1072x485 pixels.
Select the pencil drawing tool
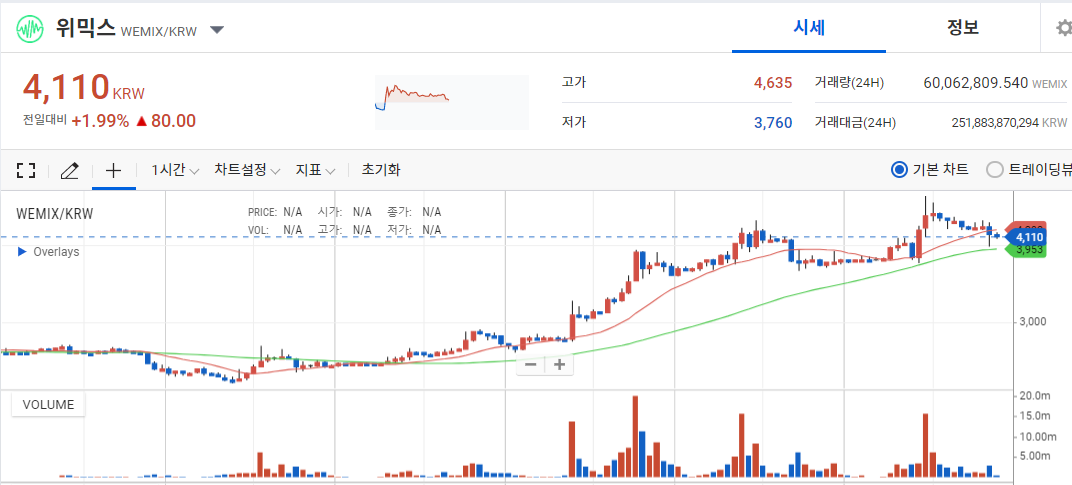[70, 171]
